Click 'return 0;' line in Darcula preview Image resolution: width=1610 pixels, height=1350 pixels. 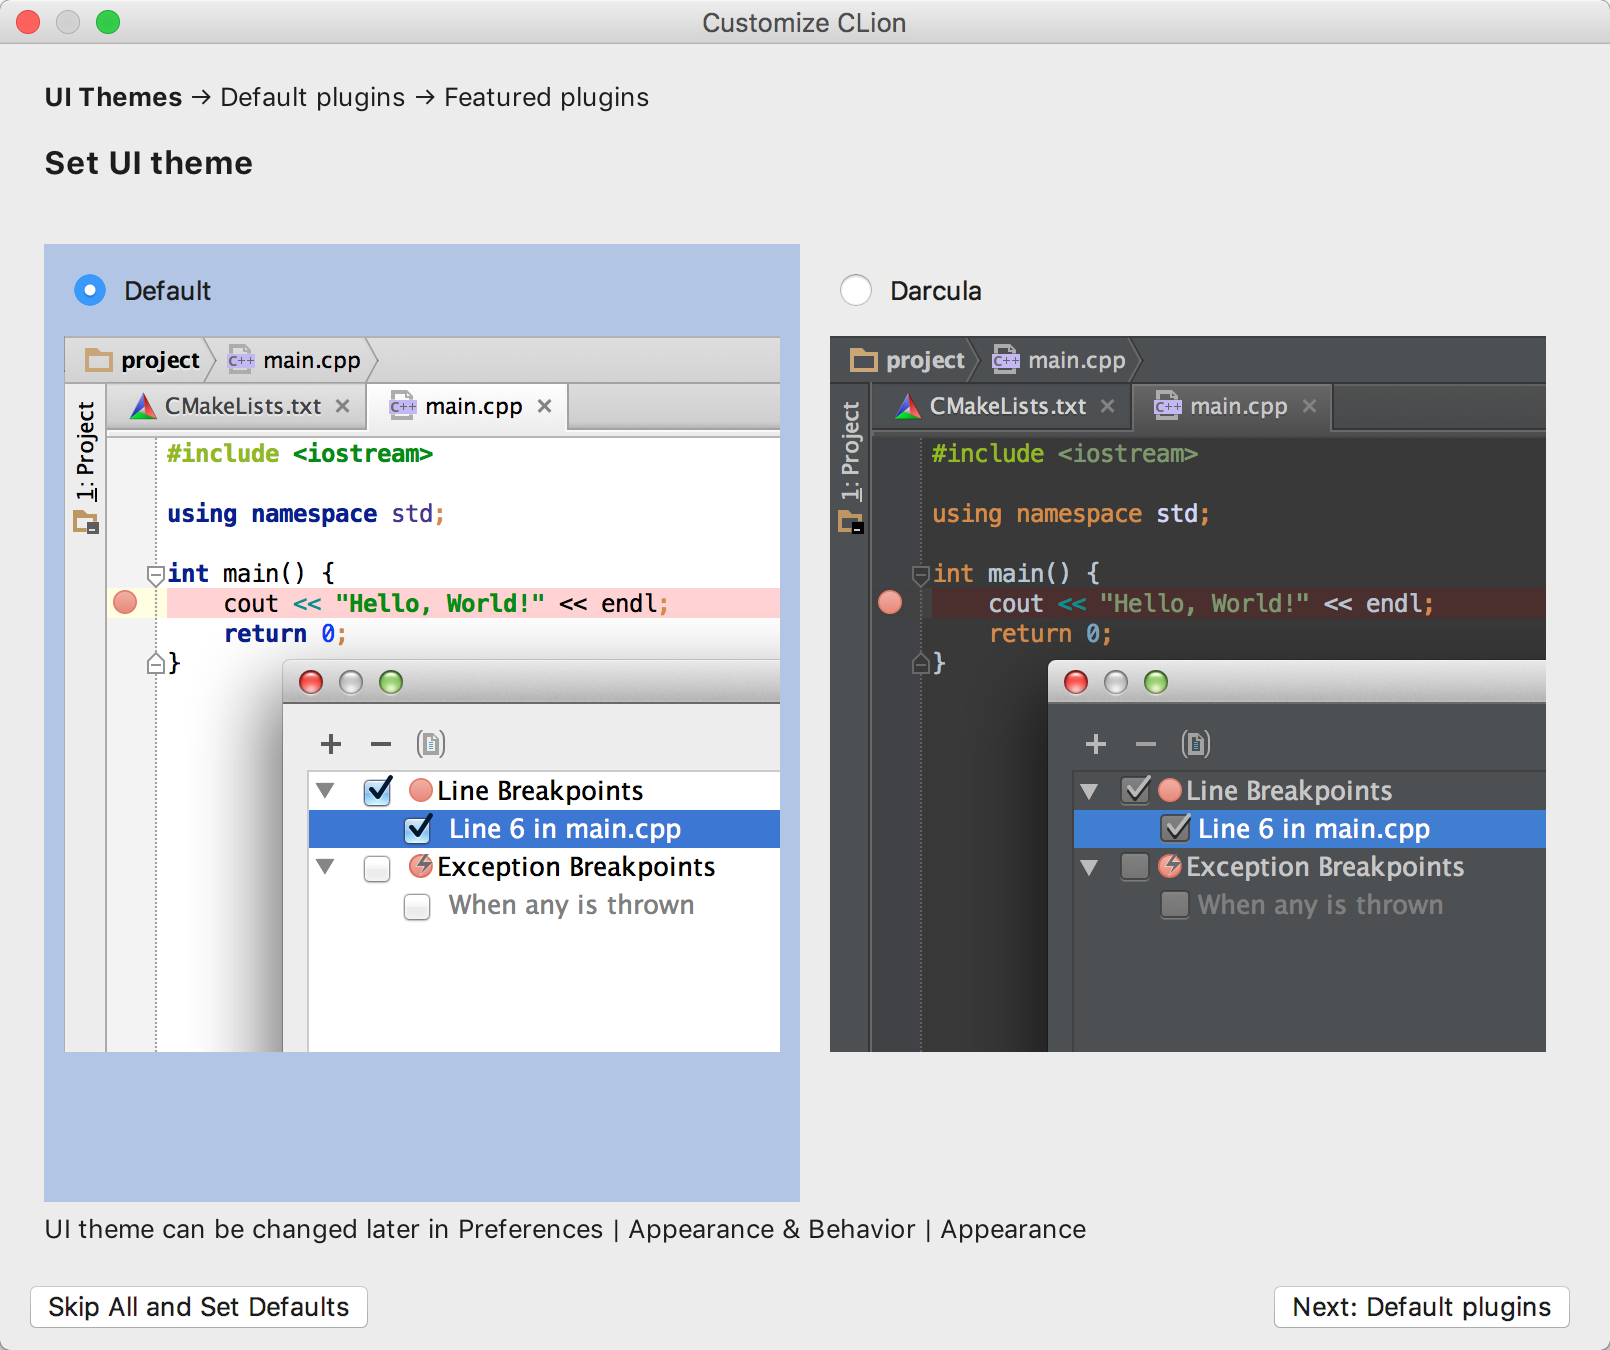coord(1051,634)
